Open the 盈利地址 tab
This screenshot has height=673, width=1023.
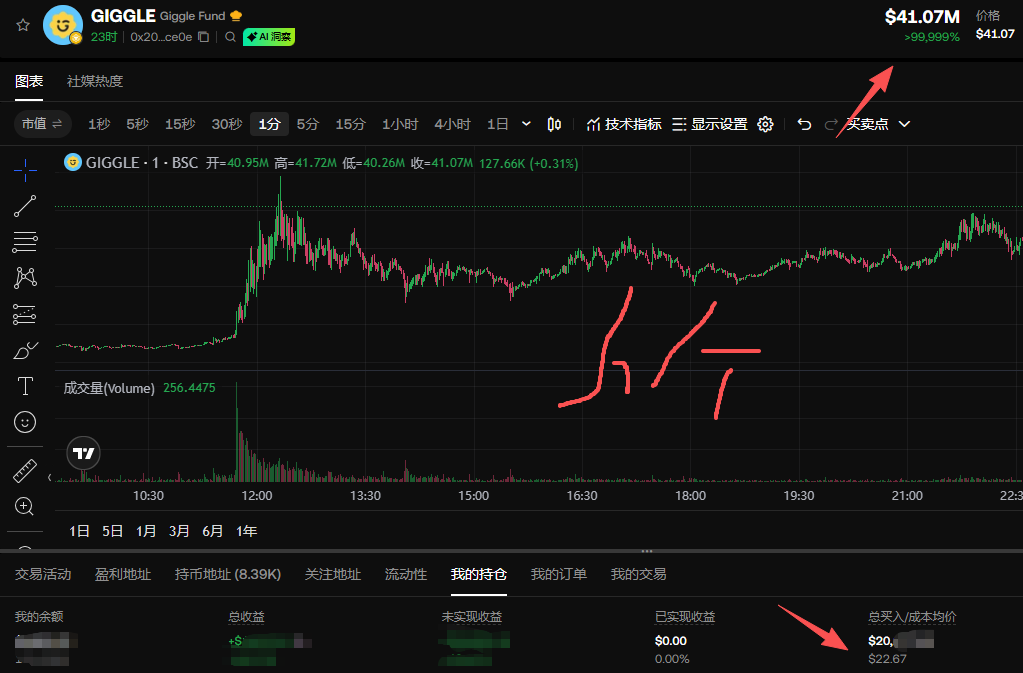[123, 574]
